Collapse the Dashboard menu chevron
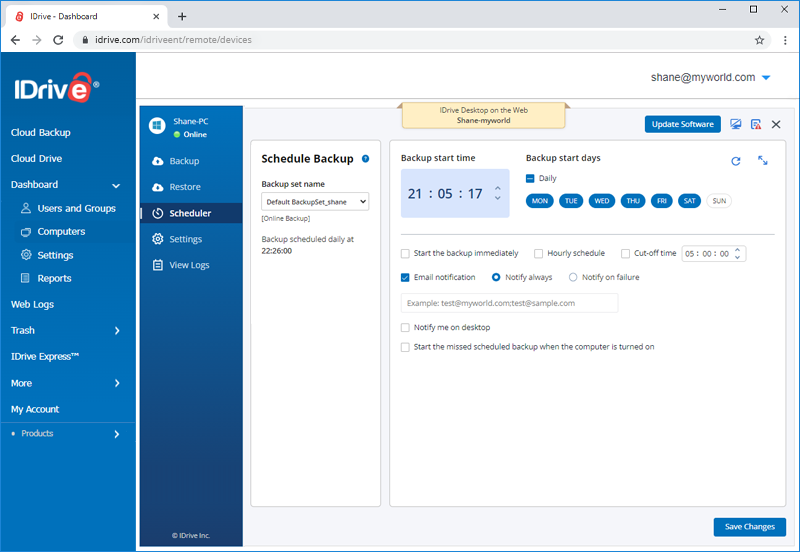800x552 pixels. click(116, 186)
